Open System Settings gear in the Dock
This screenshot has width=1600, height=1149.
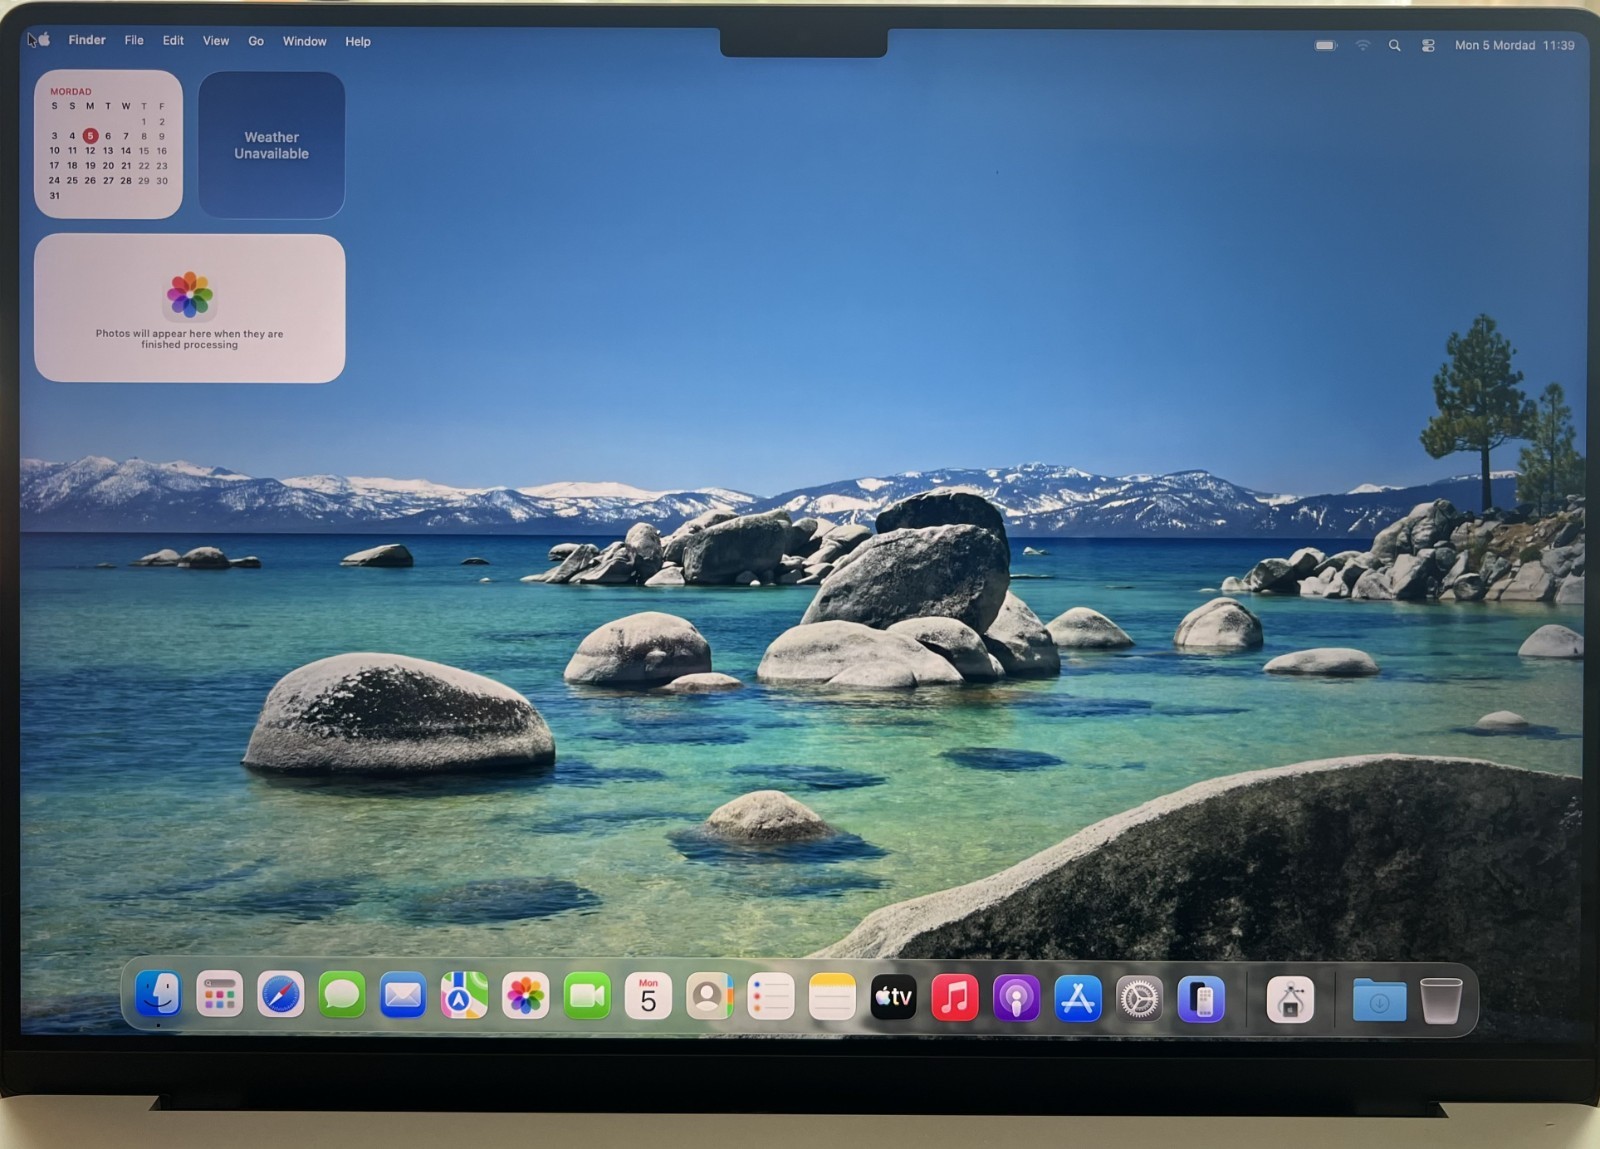click(1139, 998)
